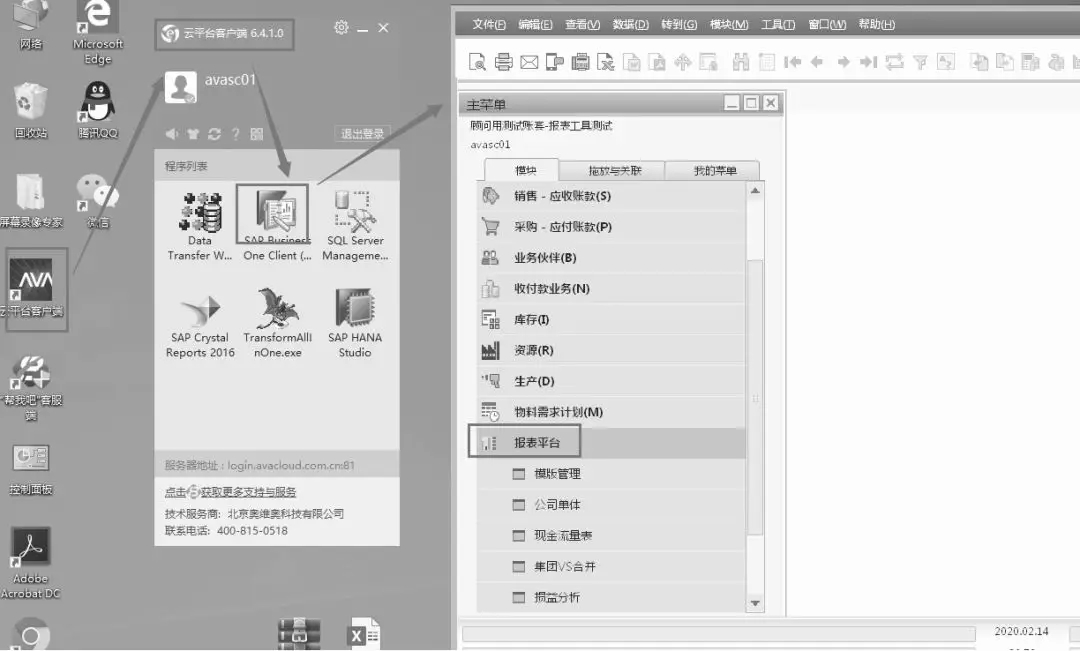Launch SQL Server Management program
Screen dimensions: 1080x651
click(x=355, y=226)
